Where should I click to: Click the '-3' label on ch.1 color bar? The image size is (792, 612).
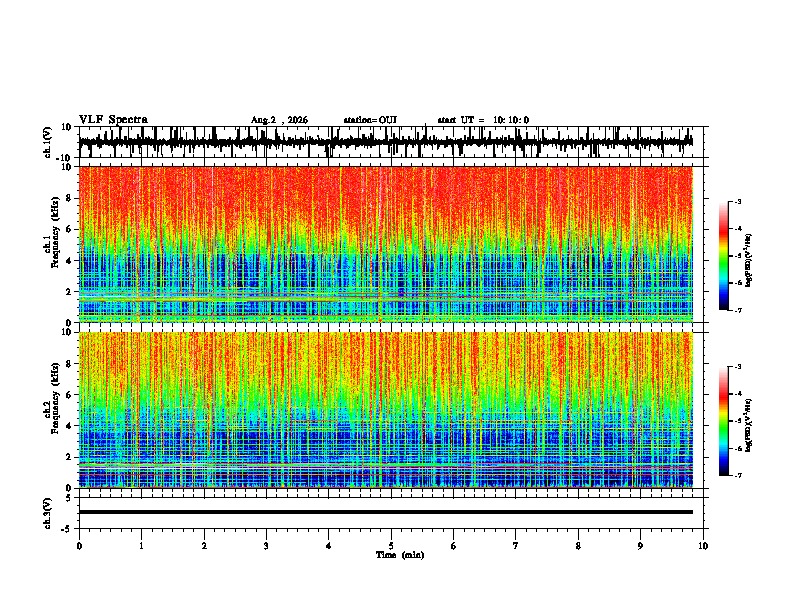point(737,201)
